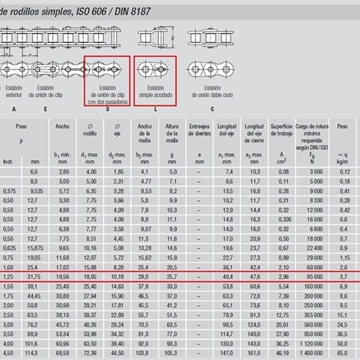The width and height of the screenshot is (360, 360).
Task: Click the link height cell '105,3'
Action: pyautogui.click(x=171, y=353)
